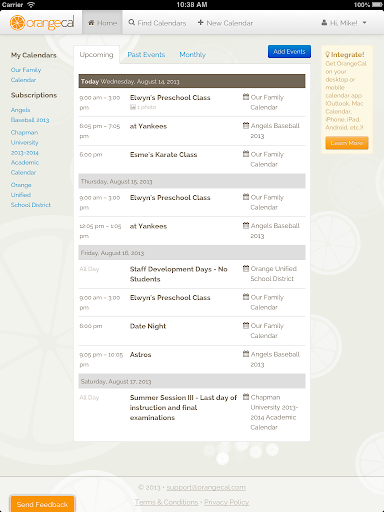Click the Find Calendars magnifier icon
This screenshot has height=512, width=384.
(132, 22)
